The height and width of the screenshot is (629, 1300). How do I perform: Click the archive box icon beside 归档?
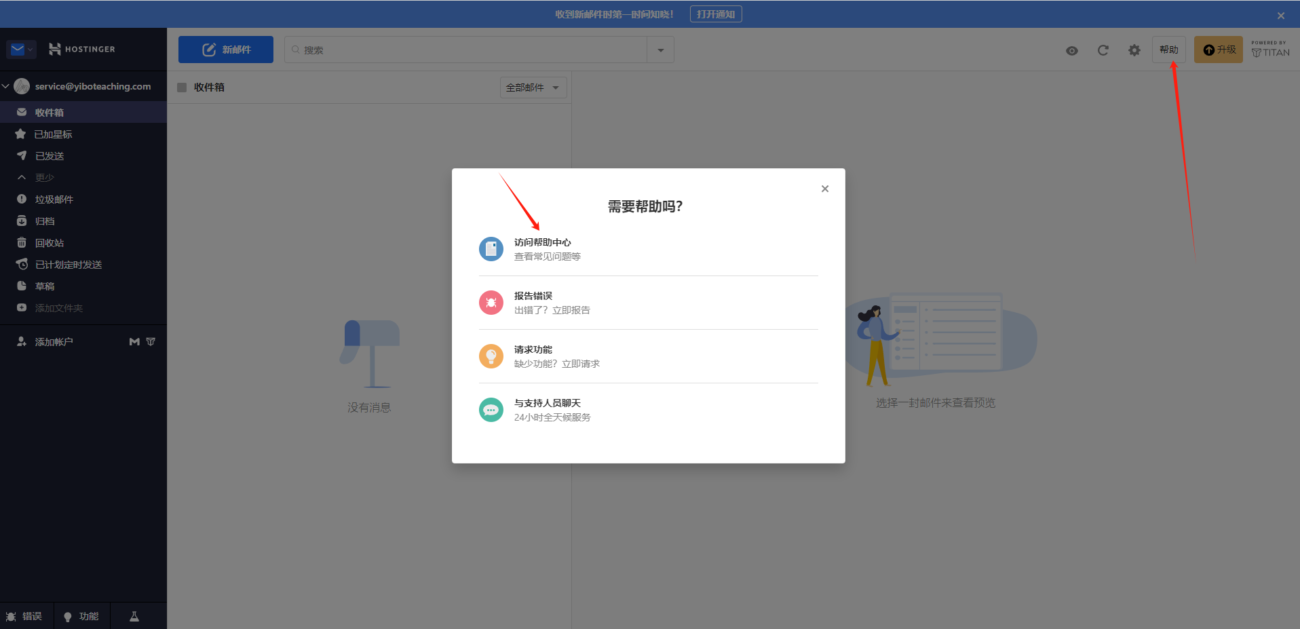tap(21, 221)
